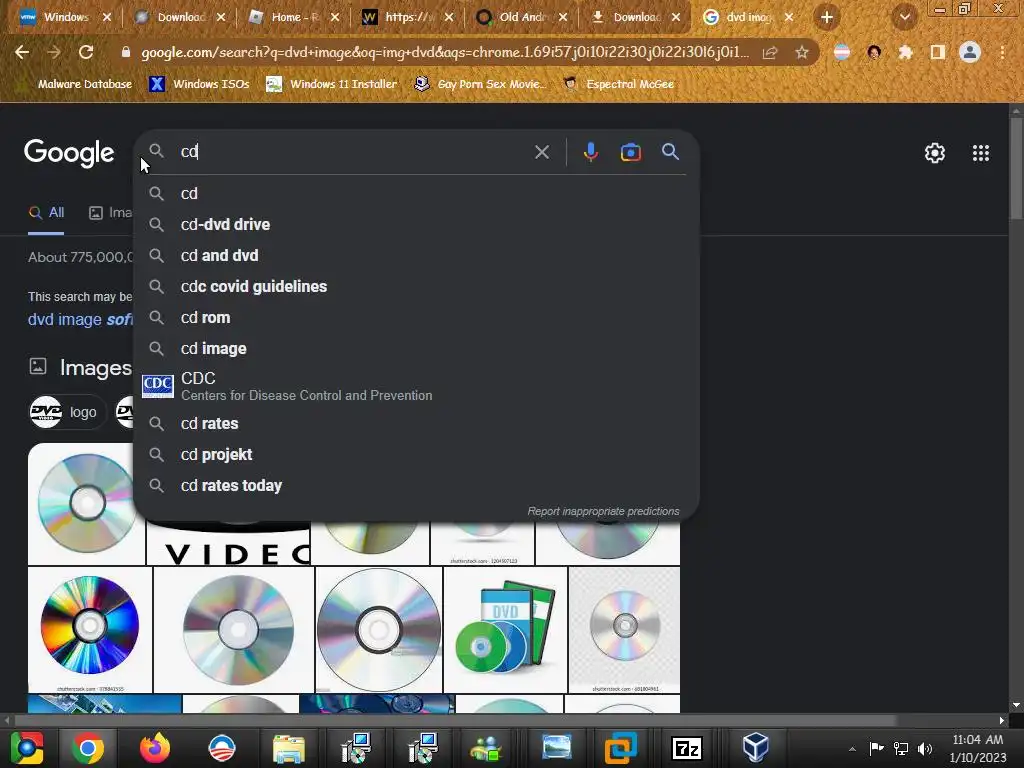Select the 'cd rates' suggestion
The height and width of the screenshot is (768, 1024).
(x=416, y=424)
